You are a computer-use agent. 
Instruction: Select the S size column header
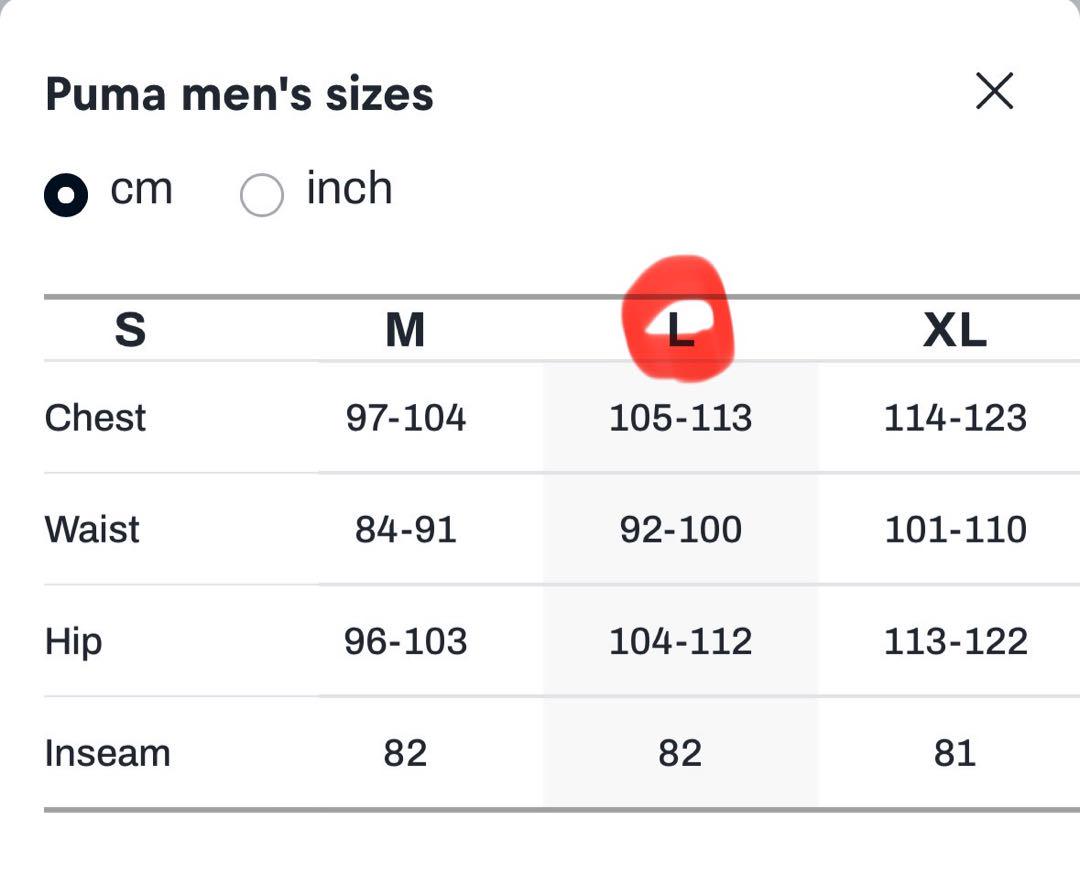tap(130, 329)
